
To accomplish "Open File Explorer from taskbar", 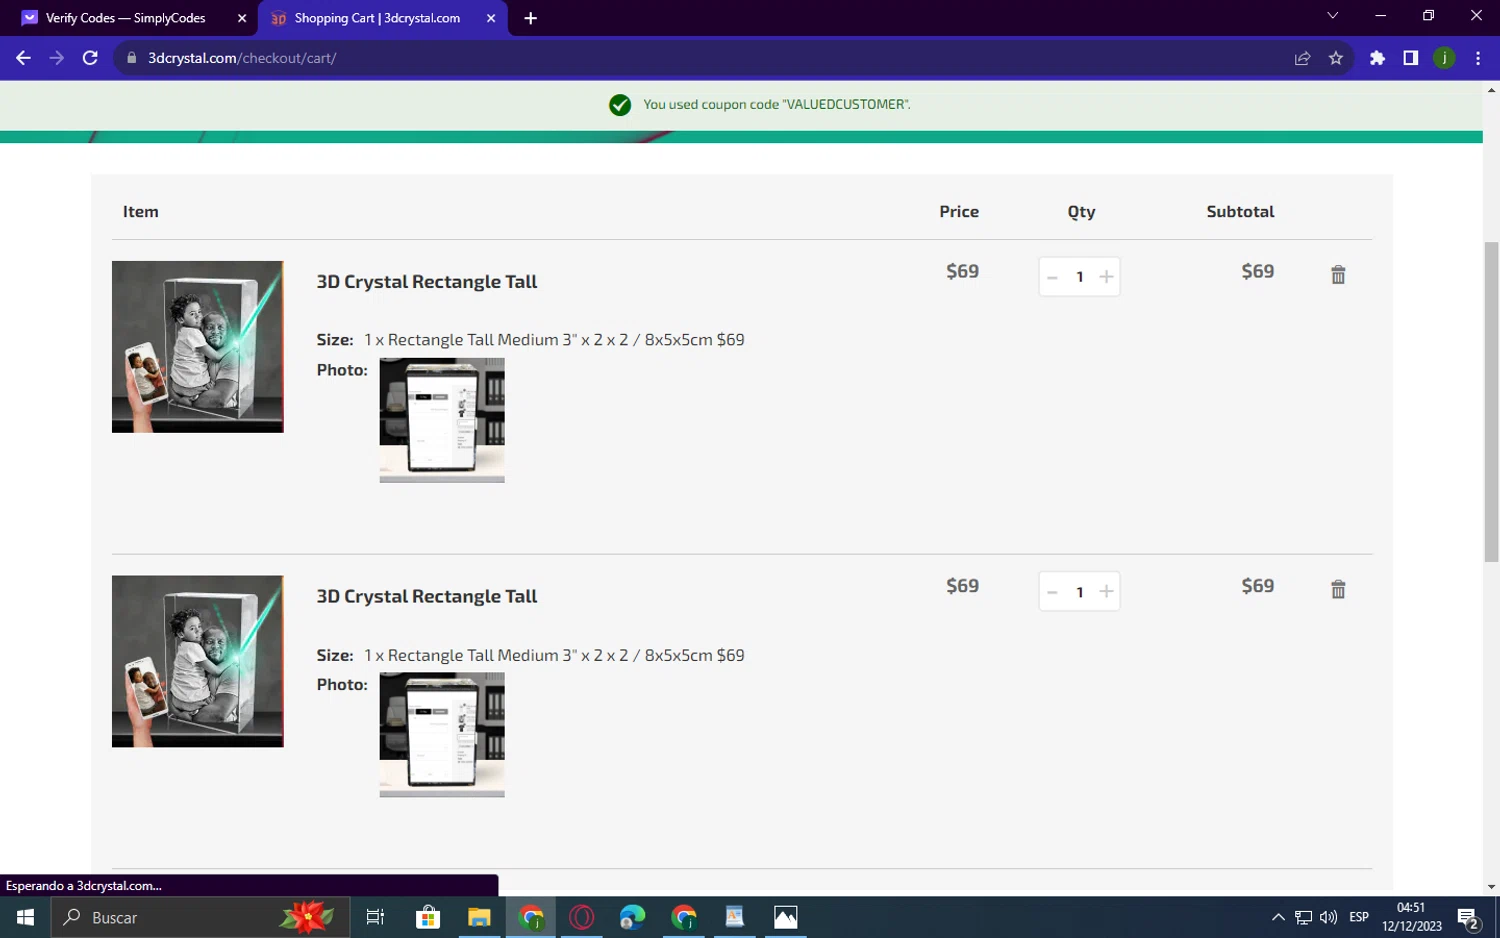I will click(479, 917).
